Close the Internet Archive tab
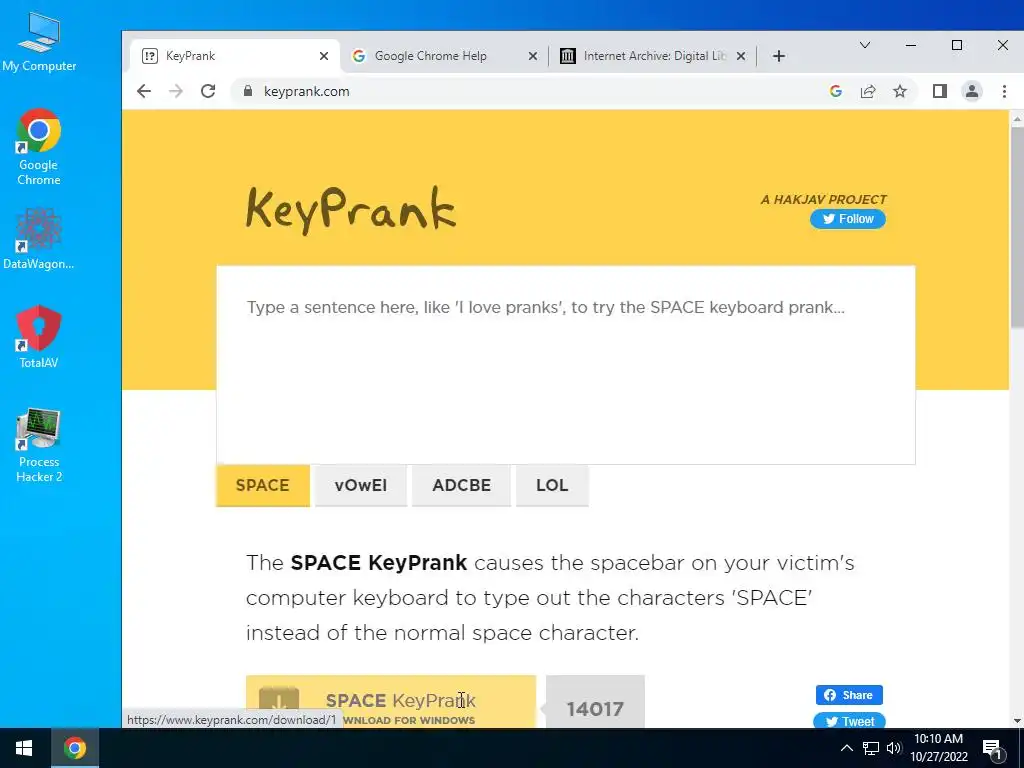 (741, 56)
